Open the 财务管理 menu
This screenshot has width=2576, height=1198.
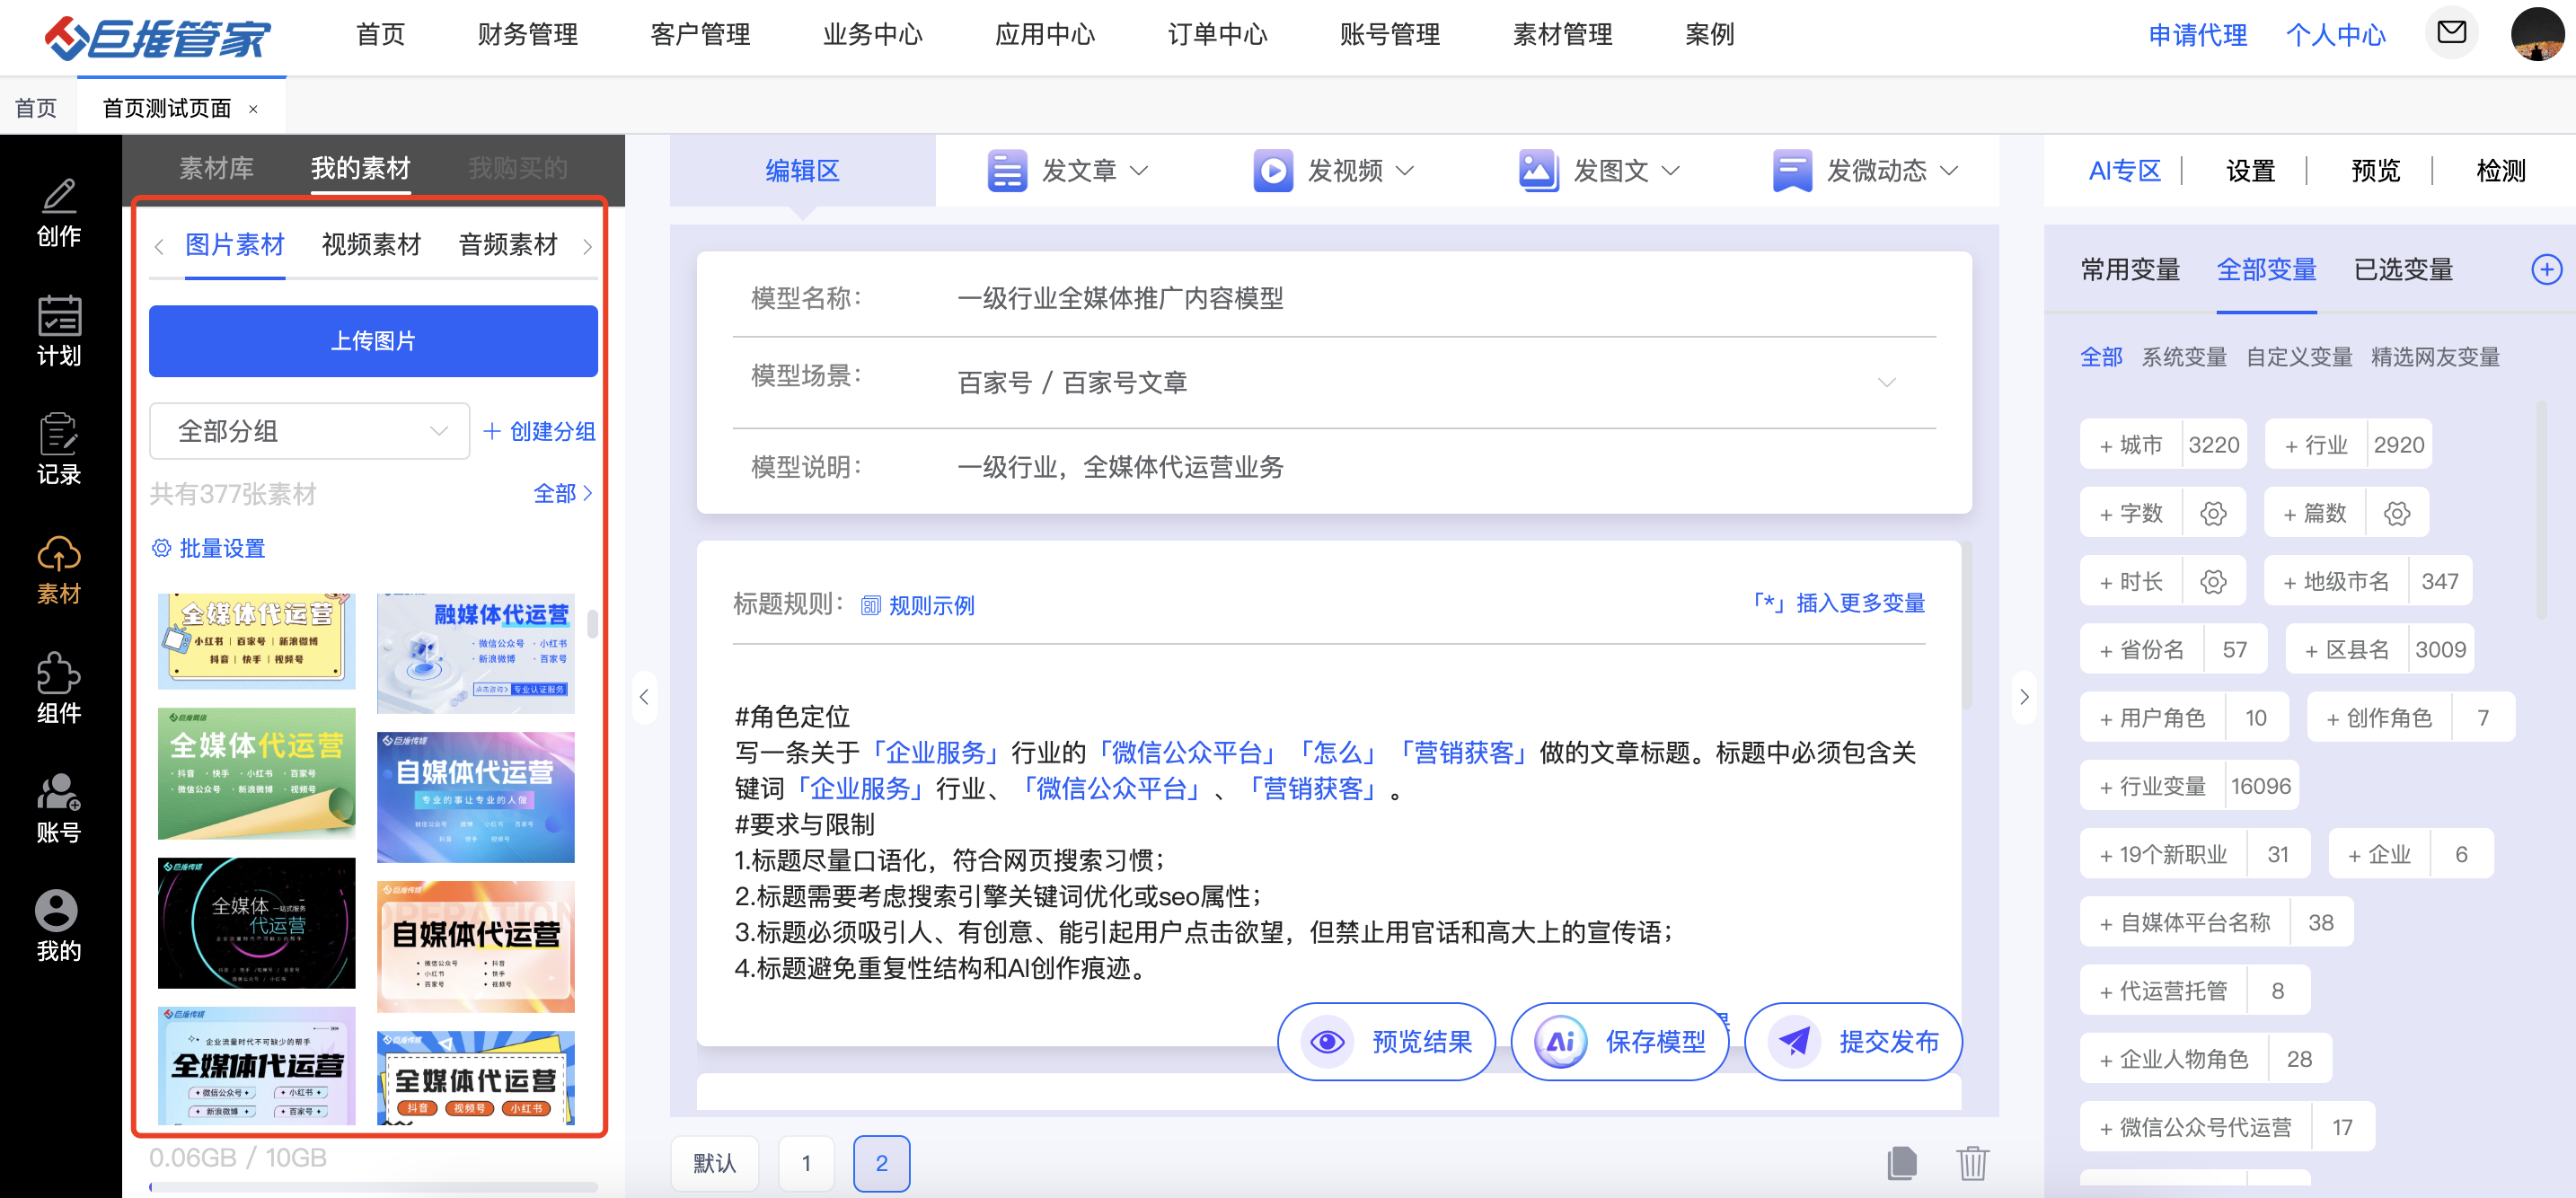click(527, 35)
